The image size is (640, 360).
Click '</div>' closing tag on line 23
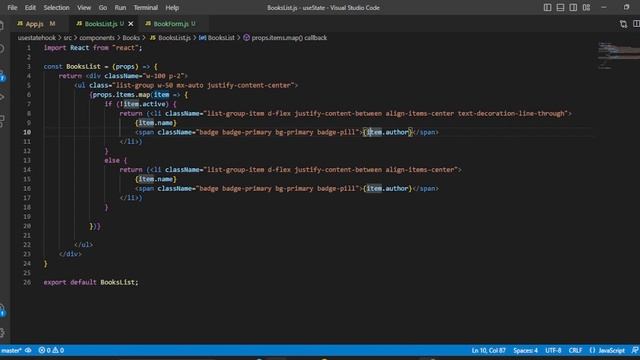[70, 254]
